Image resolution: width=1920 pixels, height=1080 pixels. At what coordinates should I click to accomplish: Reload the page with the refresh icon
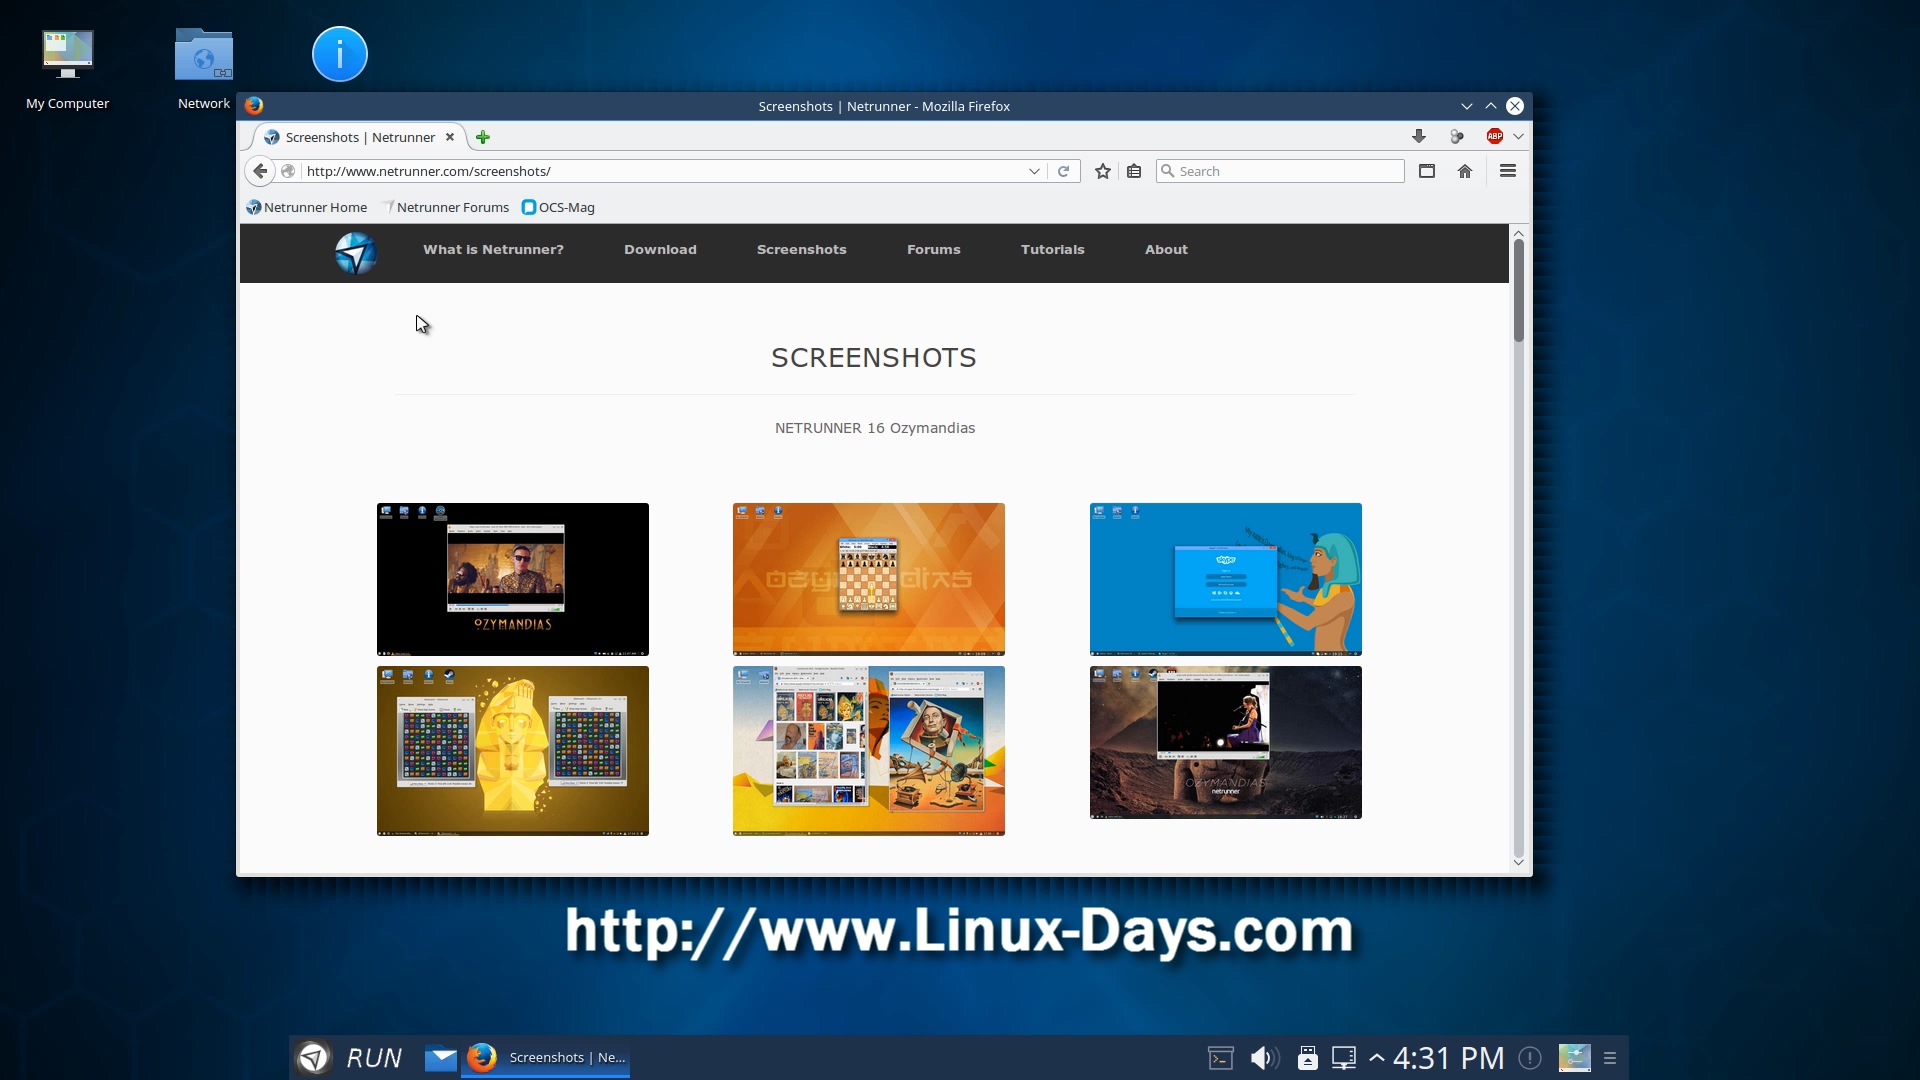tap(1064, 171)
